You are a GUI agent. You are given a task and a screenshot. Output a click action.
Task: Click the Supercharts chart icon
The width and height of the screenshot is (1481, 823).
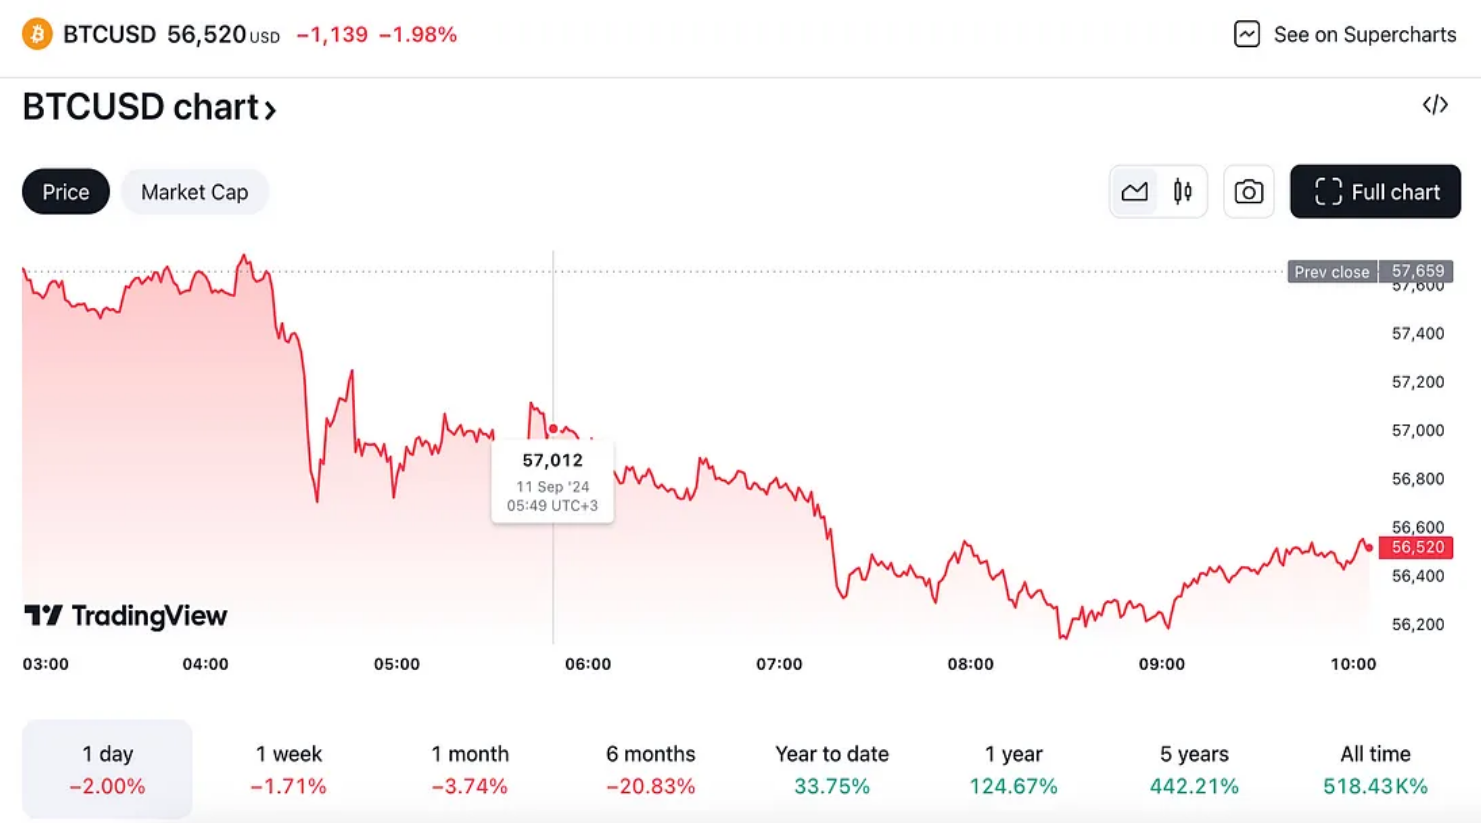point(1246,34)
